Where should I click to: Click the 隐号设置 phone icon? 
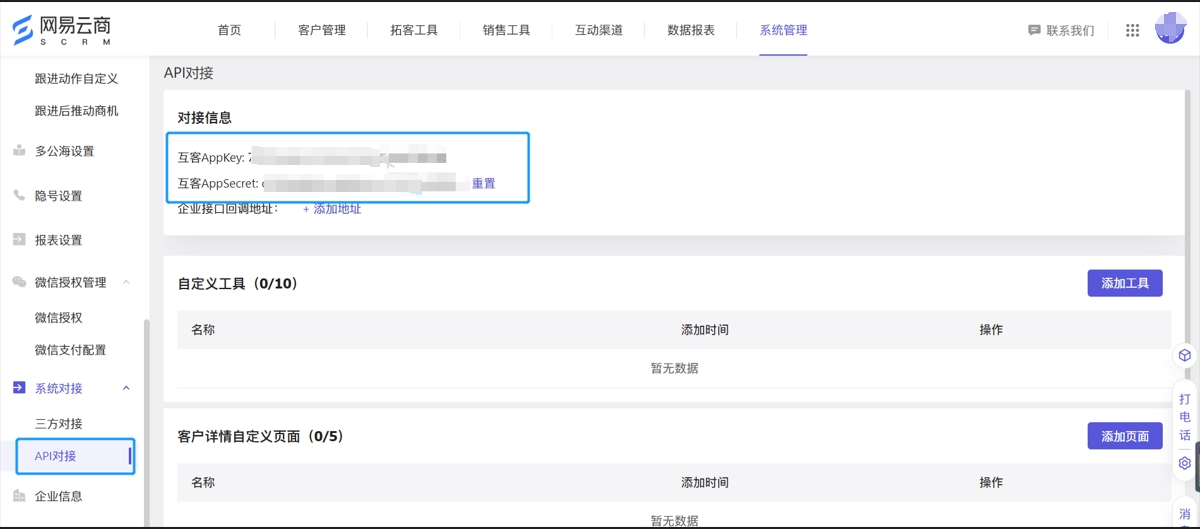tap(19, 196)
